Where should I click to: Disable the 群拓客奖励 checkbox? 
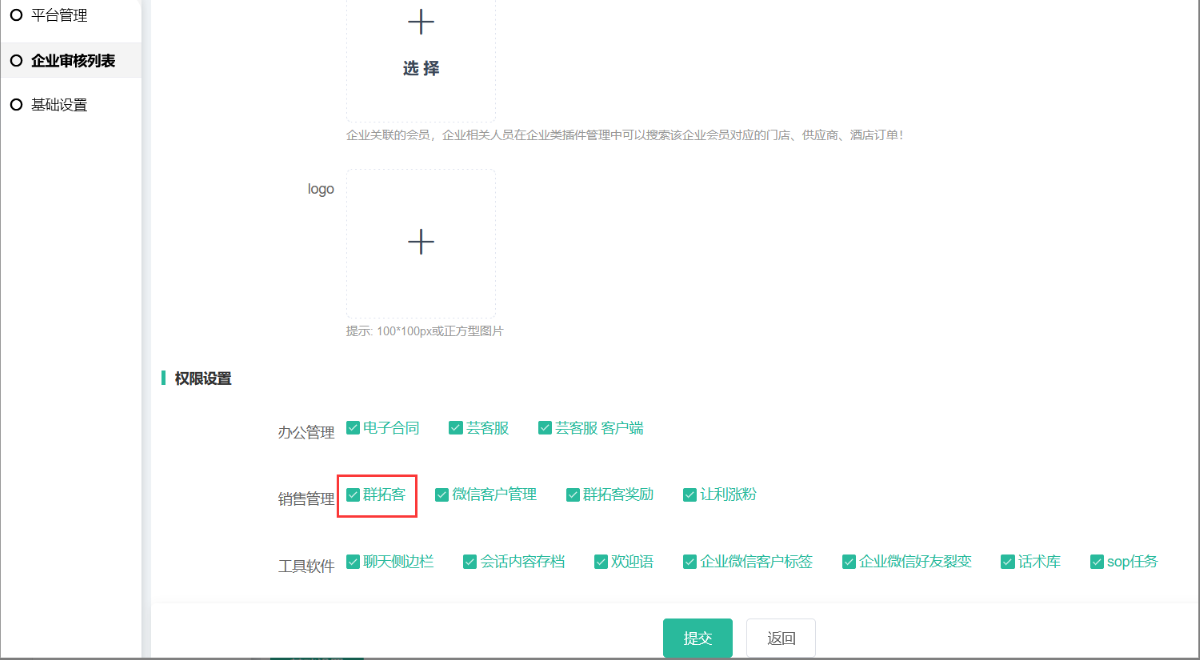pyautogui.click(x=573, y=494)
